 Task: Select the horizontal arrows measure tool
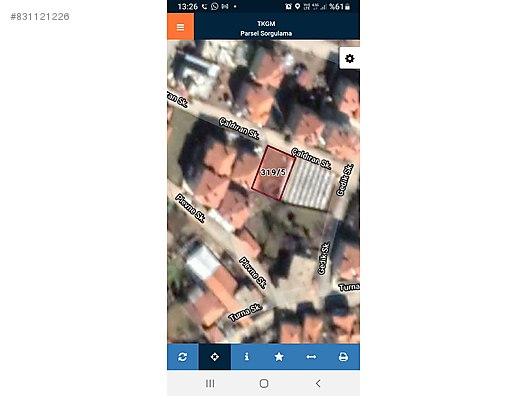[311, 356]
